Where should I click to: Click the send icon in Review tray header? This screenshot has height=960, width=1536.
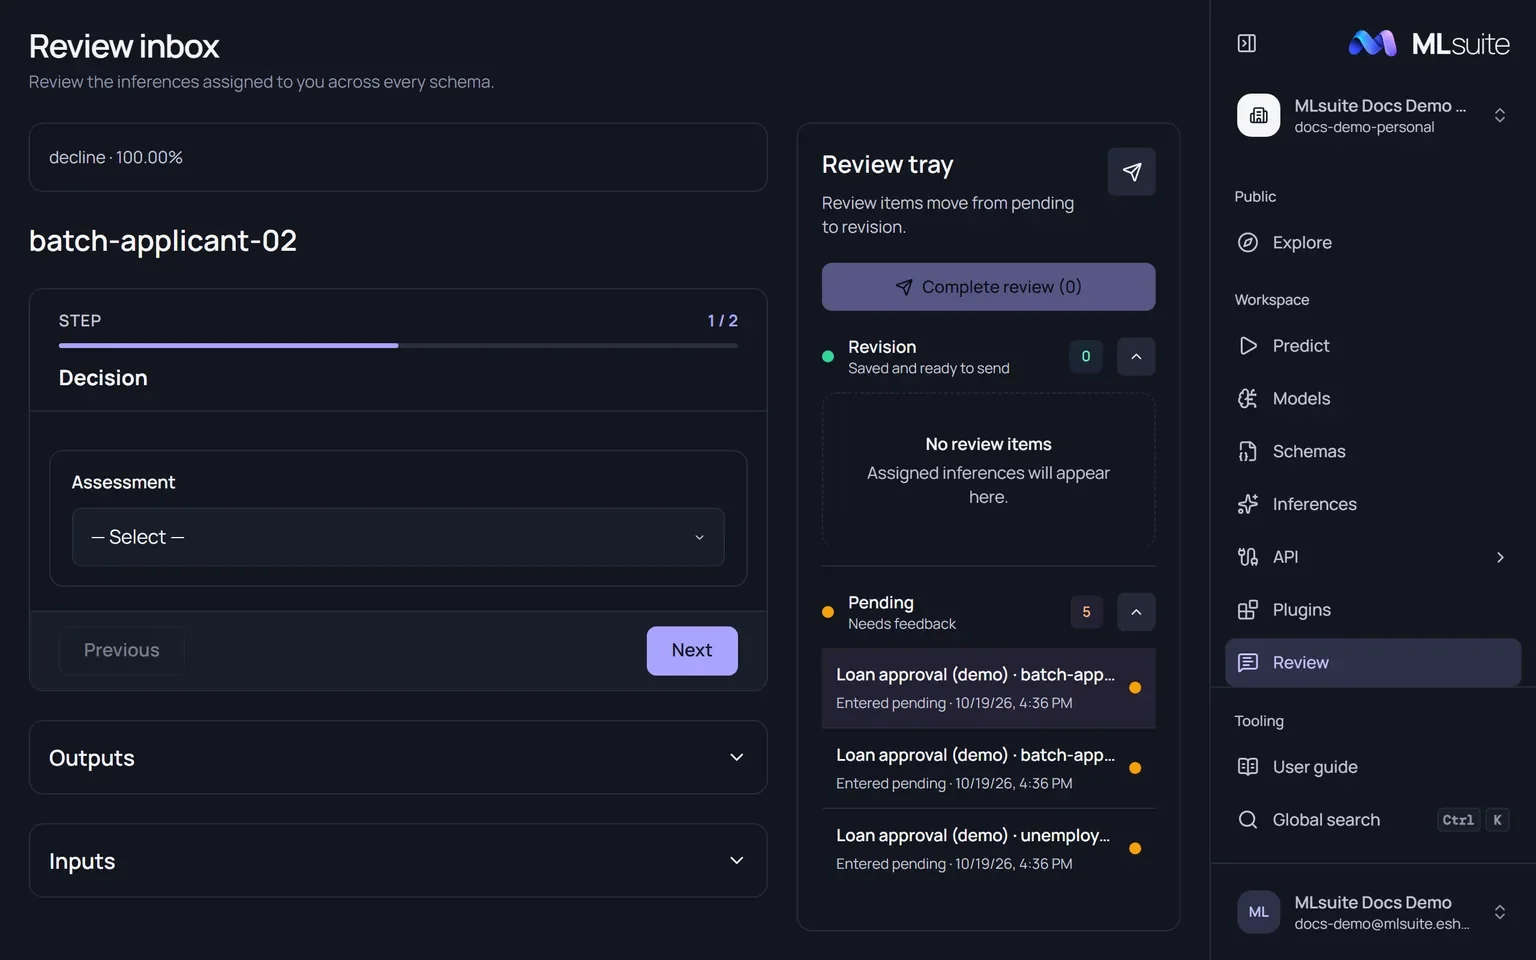(x=1132, y=172)
